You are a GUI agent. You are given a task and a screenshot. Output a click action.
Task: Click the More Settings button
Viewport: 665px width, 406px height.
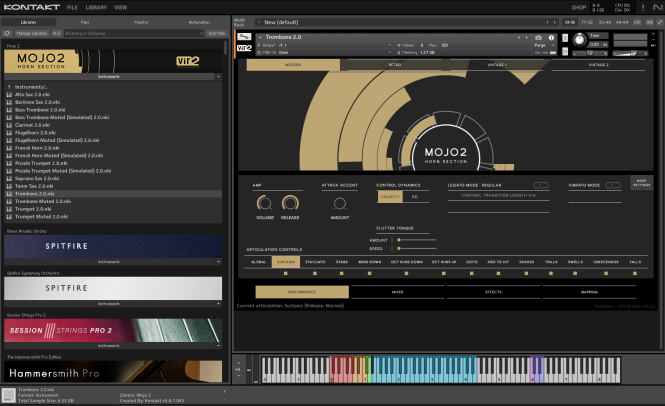click(x=641, y=183)
